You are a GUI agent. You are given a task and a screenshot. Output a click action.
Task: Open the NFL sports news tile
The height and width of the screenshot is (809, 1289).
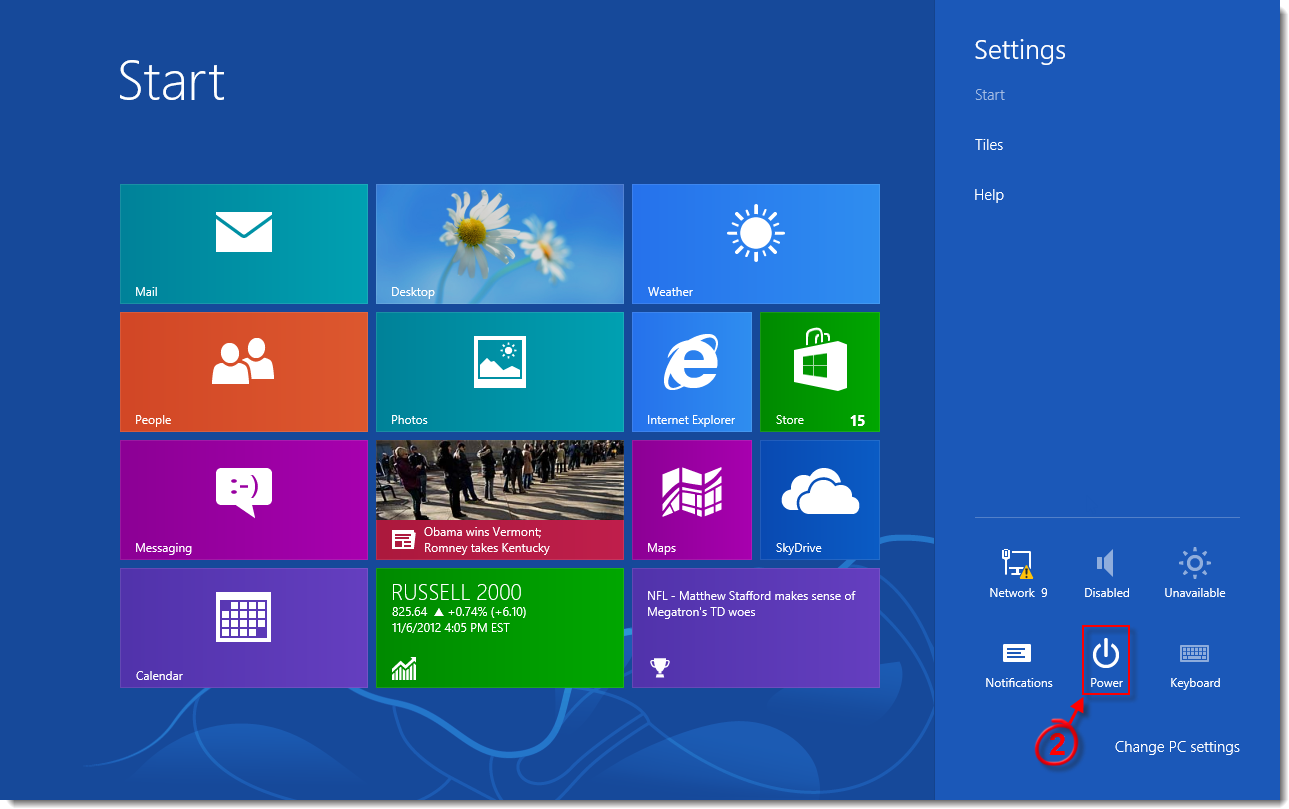coord(756,628)
